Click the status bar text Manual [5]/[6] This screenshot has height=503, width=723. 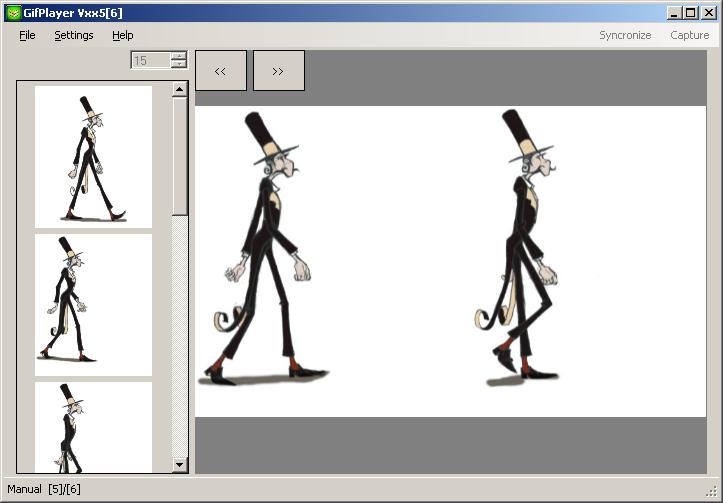click(44, 489)
